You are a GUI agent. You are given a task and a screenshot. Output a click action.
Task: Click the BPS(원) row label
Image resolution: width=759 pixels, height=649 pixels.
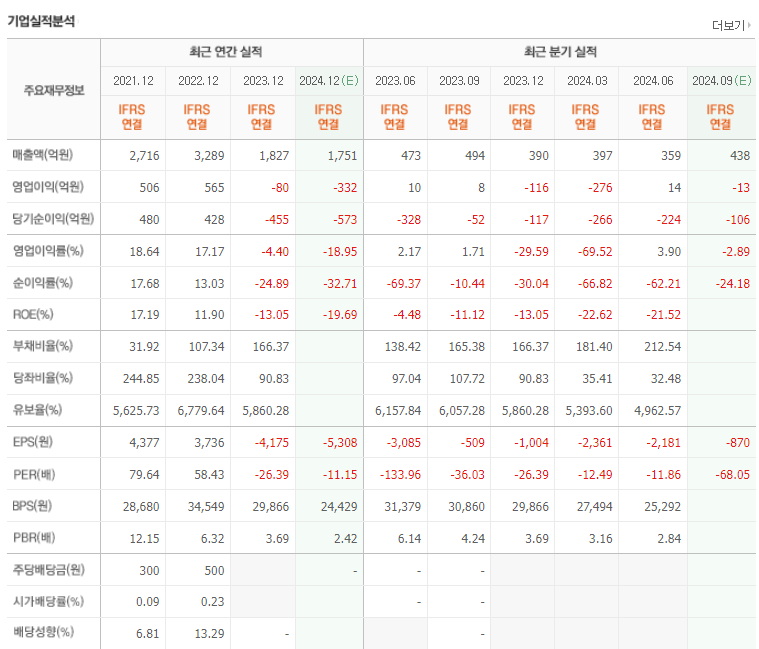[32, 506]
